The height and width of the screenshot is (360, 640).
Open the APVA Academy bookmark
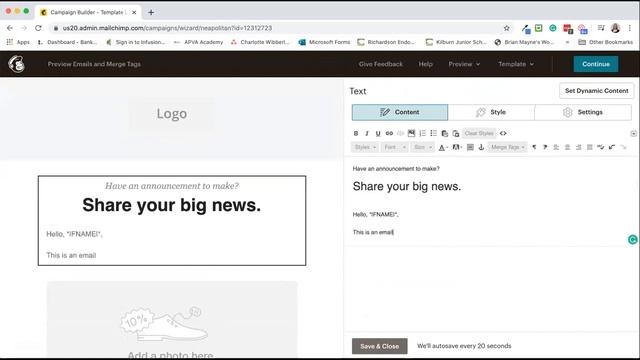click(198, 42)
